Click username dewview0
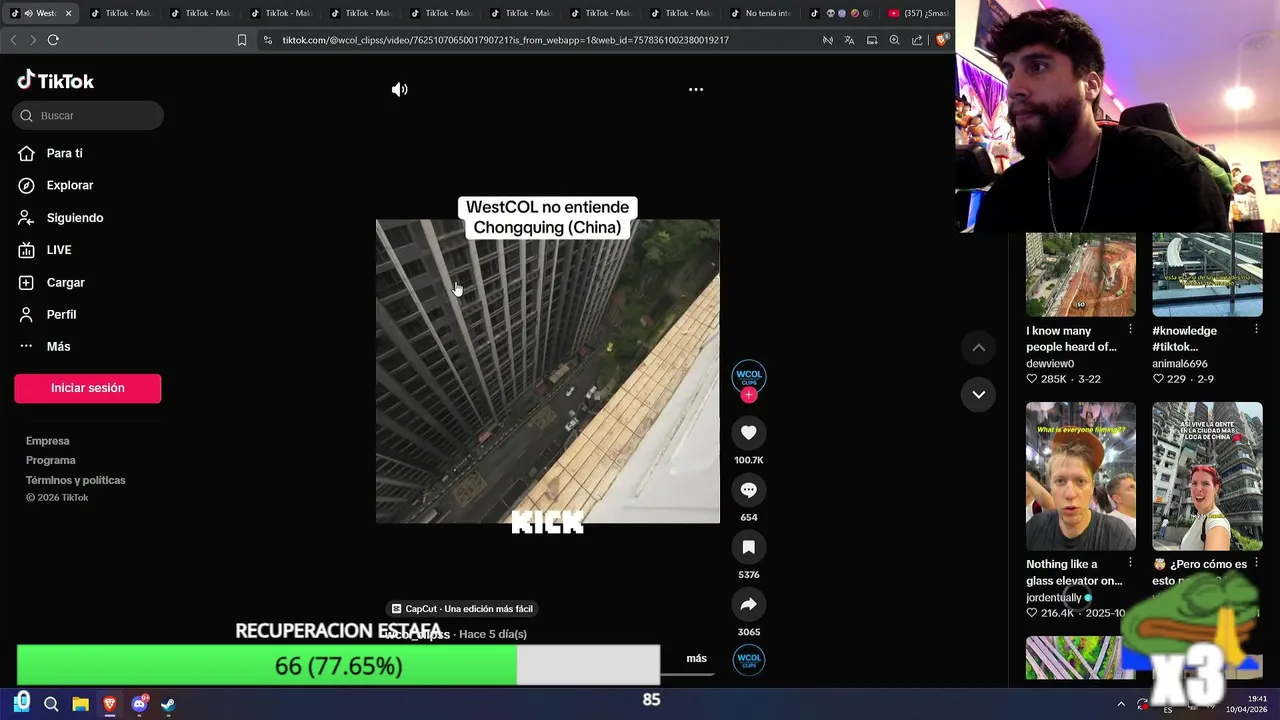Screen dimensions: 1280x720 (x=1050, y=364)
